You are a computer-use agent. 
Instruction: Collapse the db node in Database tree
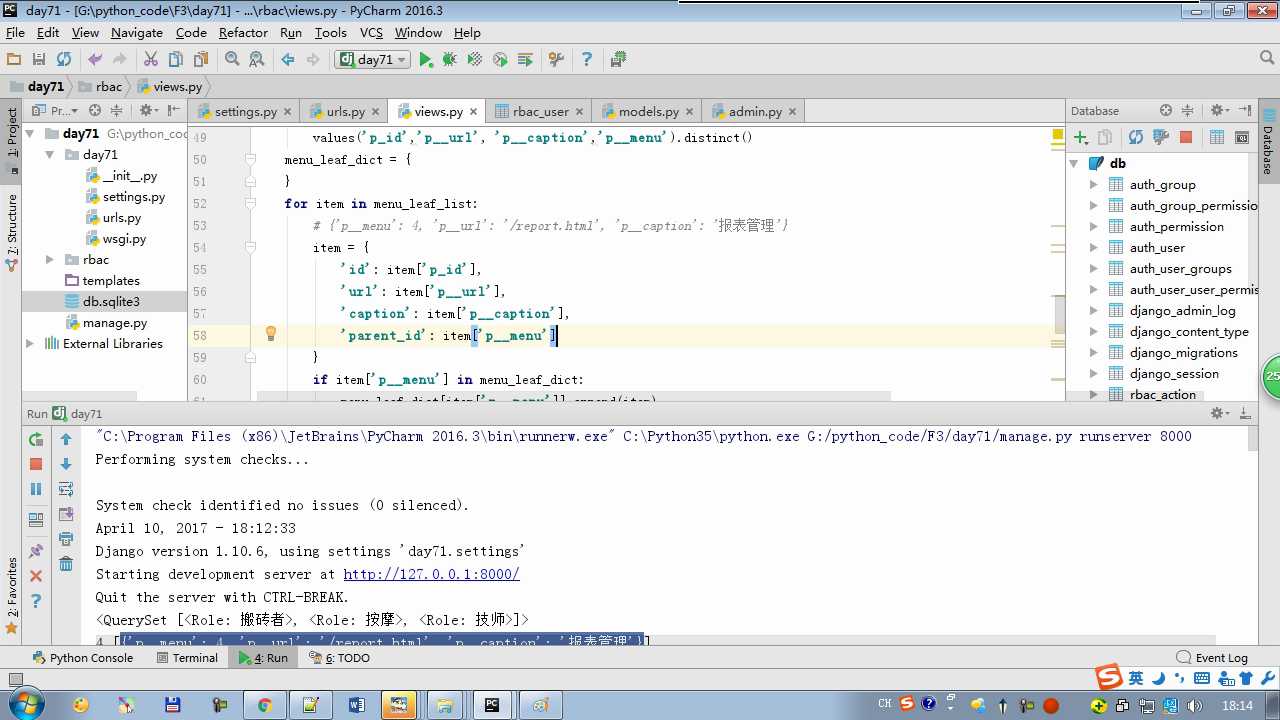(x=1074, y=163)
